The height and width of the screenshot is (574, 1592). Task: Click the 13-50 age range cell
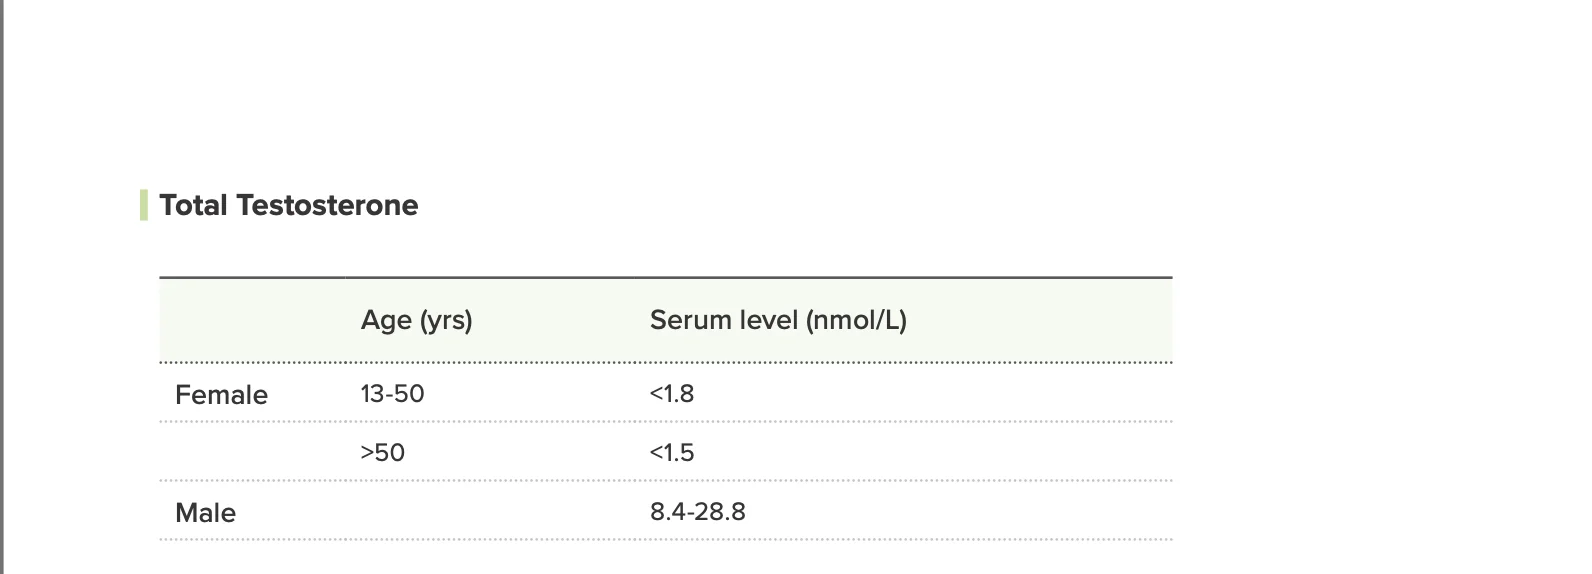(392, 394)
